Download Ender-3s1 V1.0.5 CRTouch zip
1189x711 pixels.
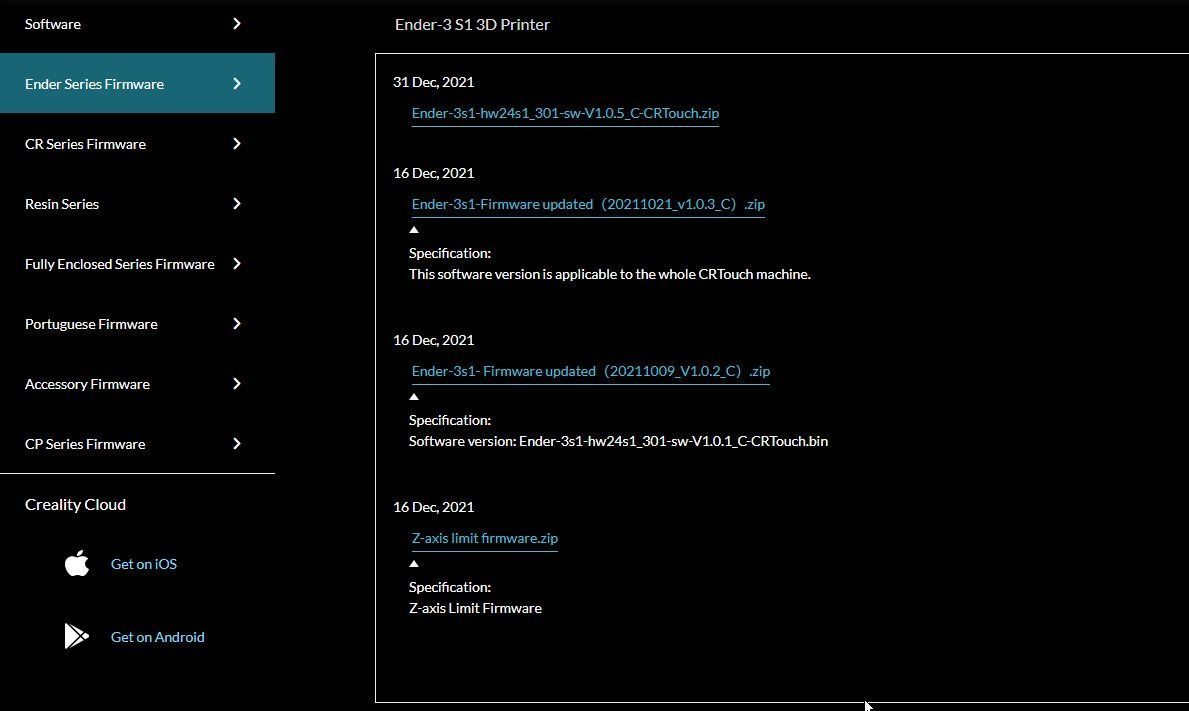click(565, 113)
